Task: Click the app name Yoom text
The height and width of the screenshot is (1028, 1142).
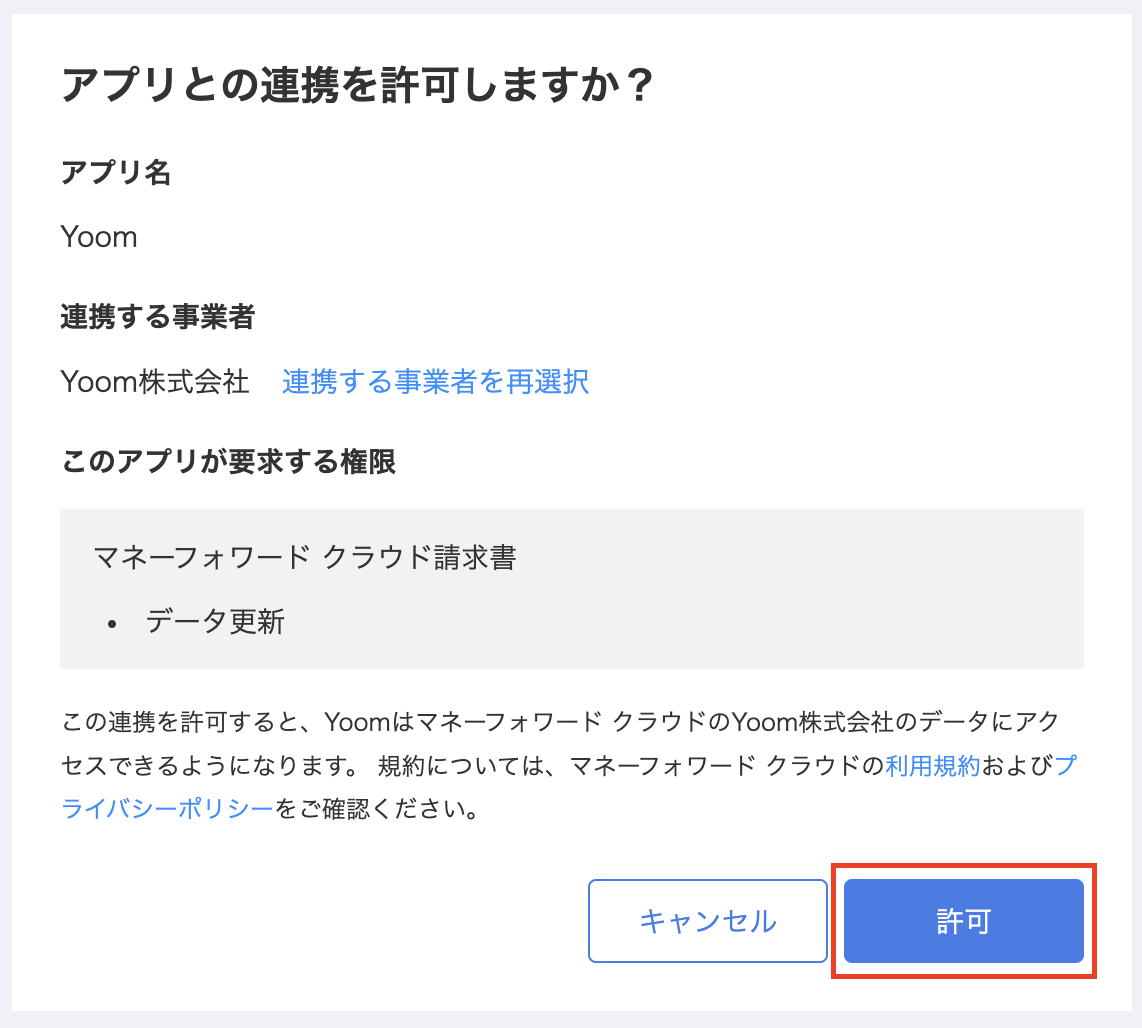Action: click(x=99, y=237)
